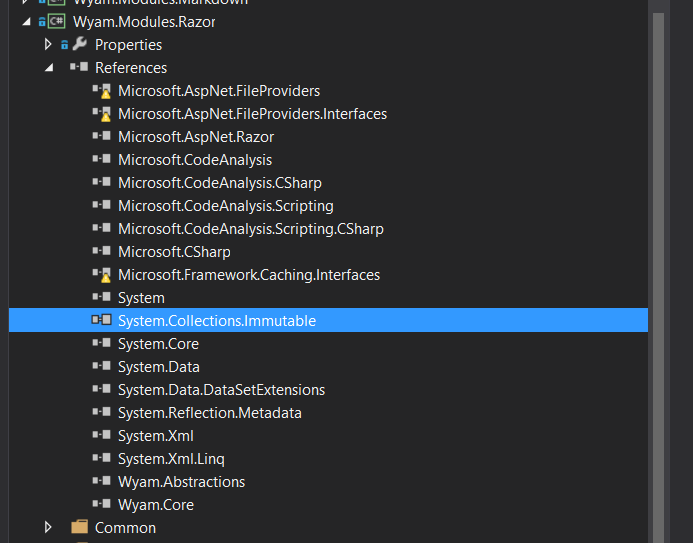
Task: Click the reference icon for Microsoft.CodeAnalysis.CSharp
Action: [x=102, y=182]
